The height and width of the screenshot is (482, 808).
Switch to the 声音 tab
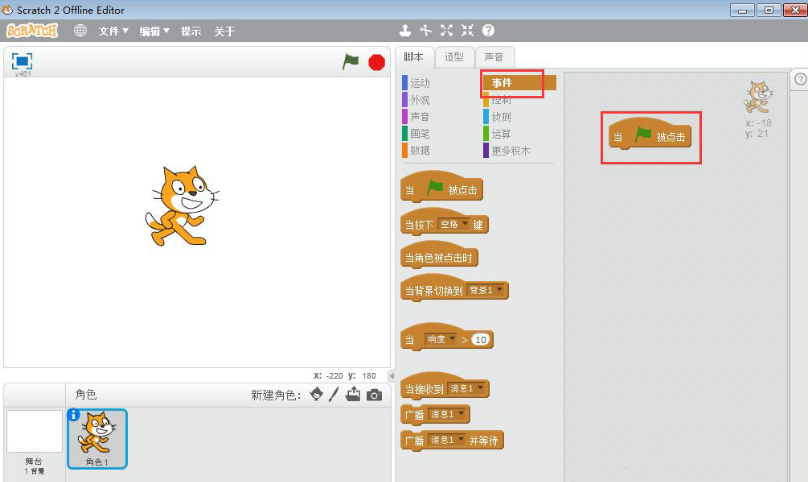point(494,57)
